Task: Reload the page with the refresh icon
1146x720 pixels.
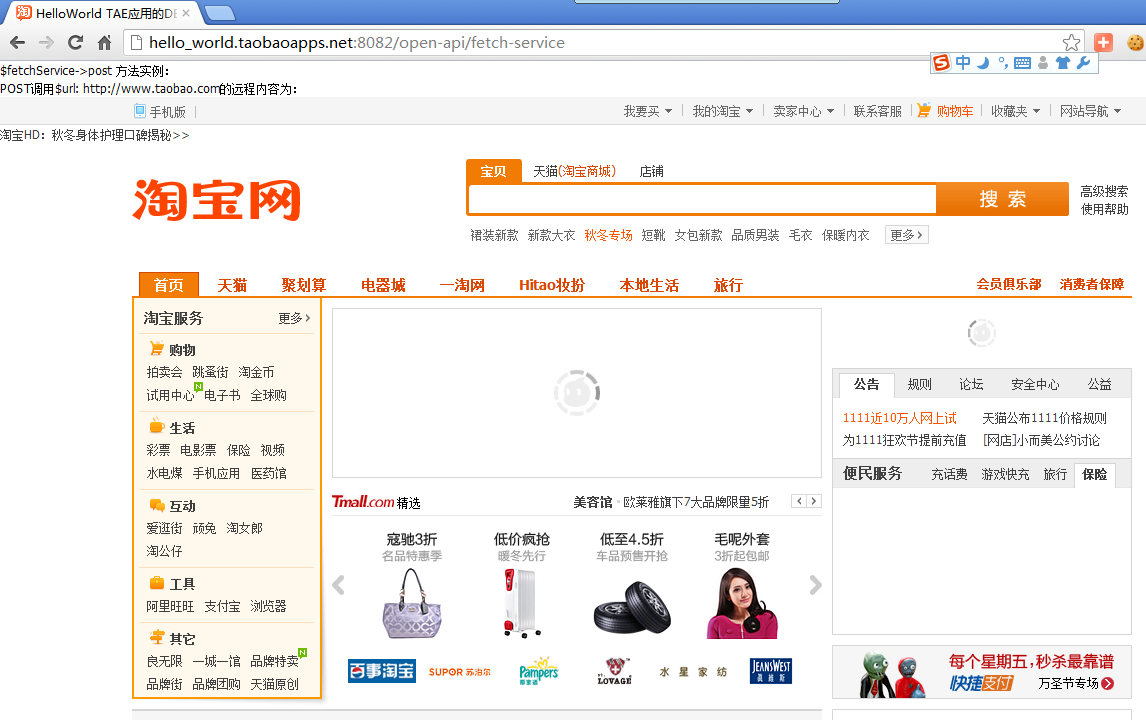Action: (75, 42)
